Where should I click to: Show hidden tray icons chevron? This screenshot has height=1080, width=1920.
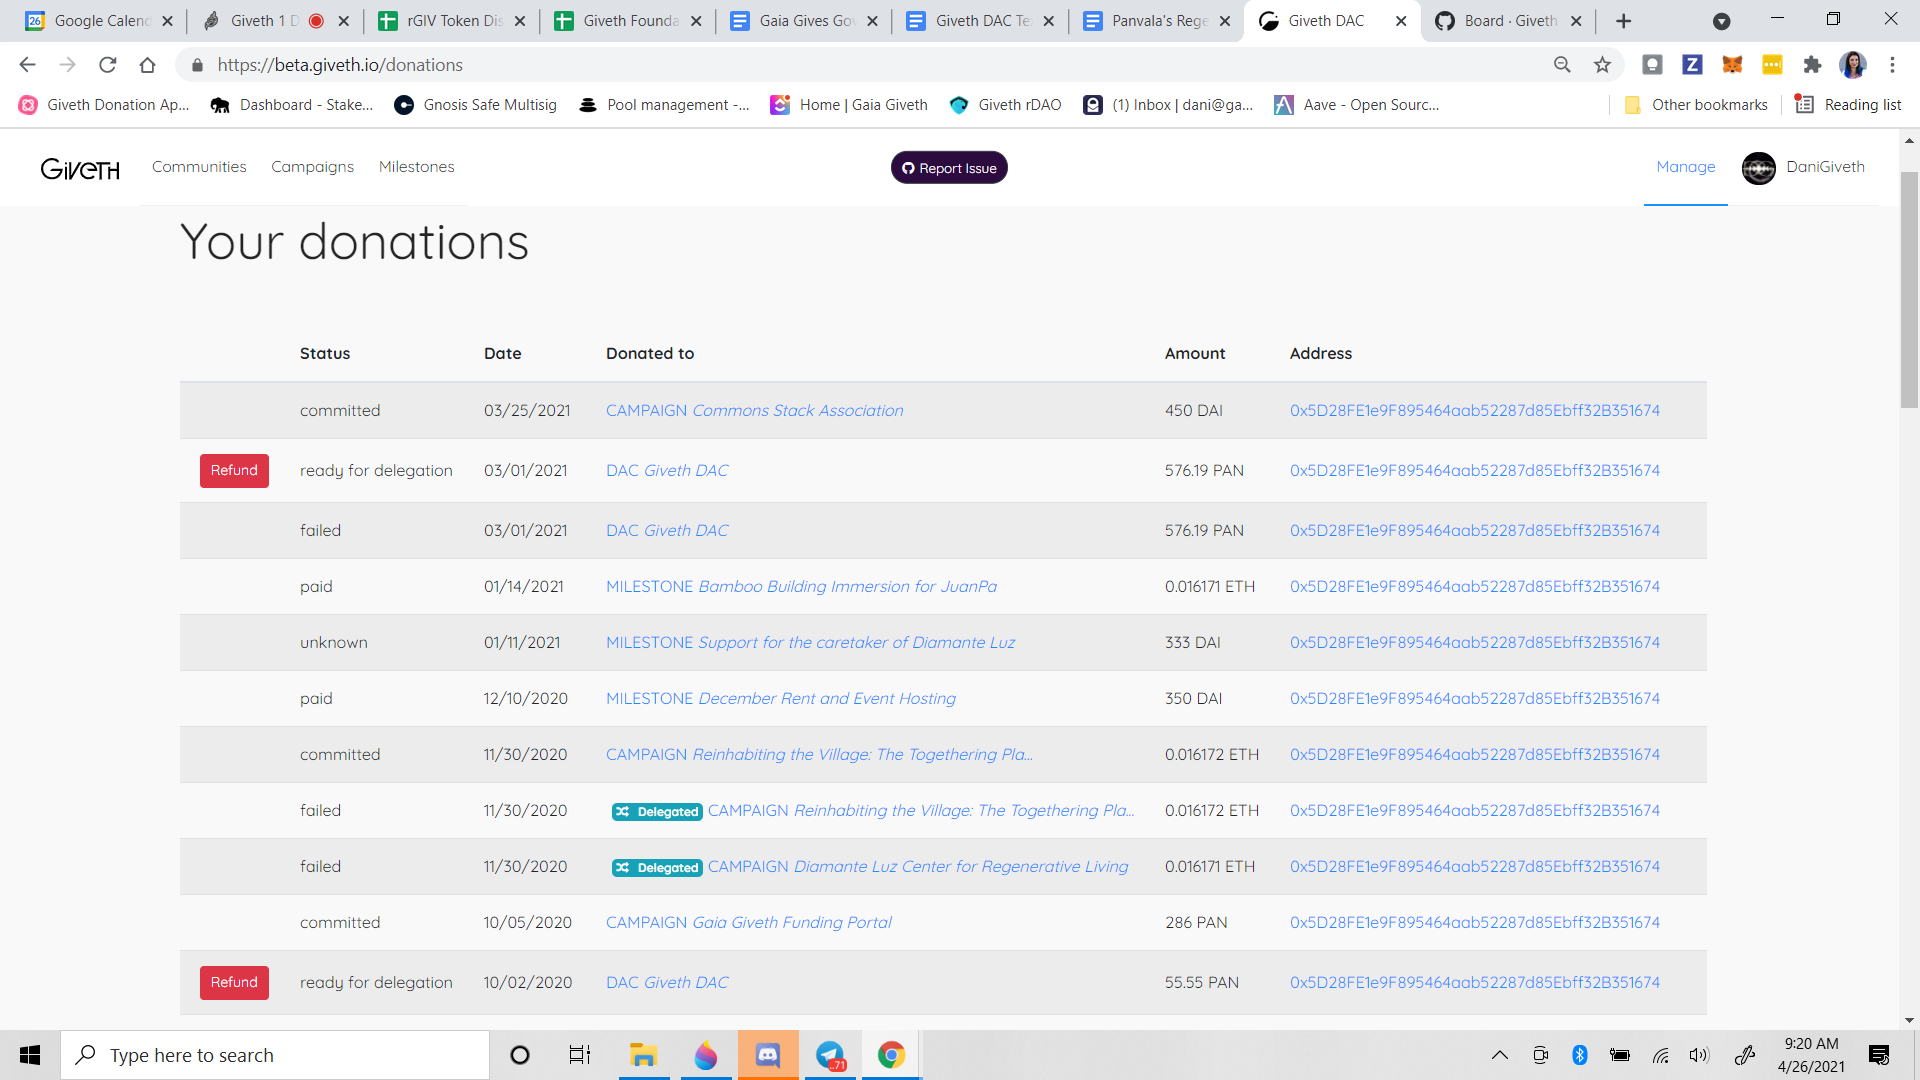(1500, 1055)
